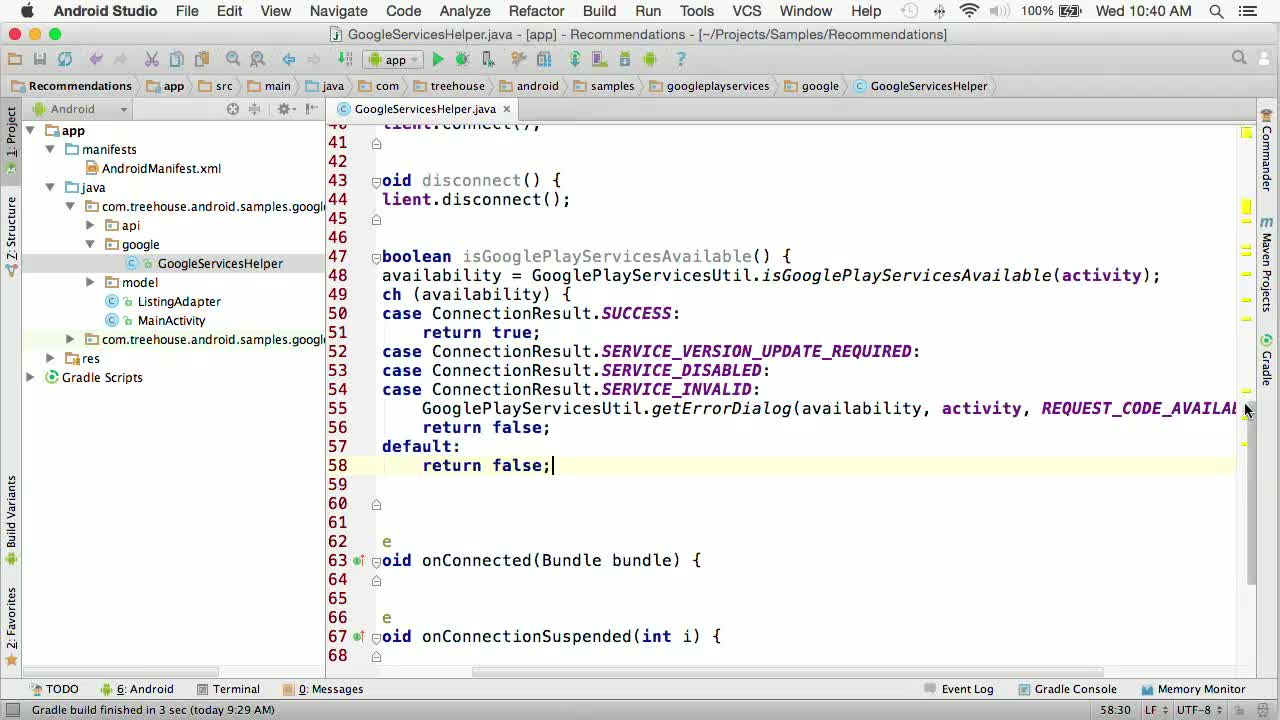Collapse the manifests folder

tap(50, 150)
